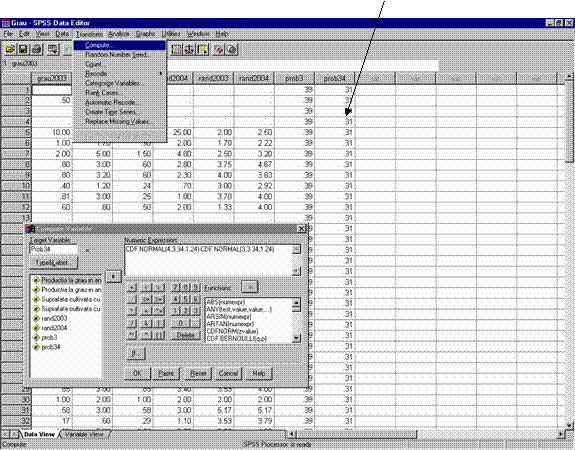Click the Weight Cases scale icon
This screenshot has width=575, height=450.
pyautogui.click(x=189, y=50)
